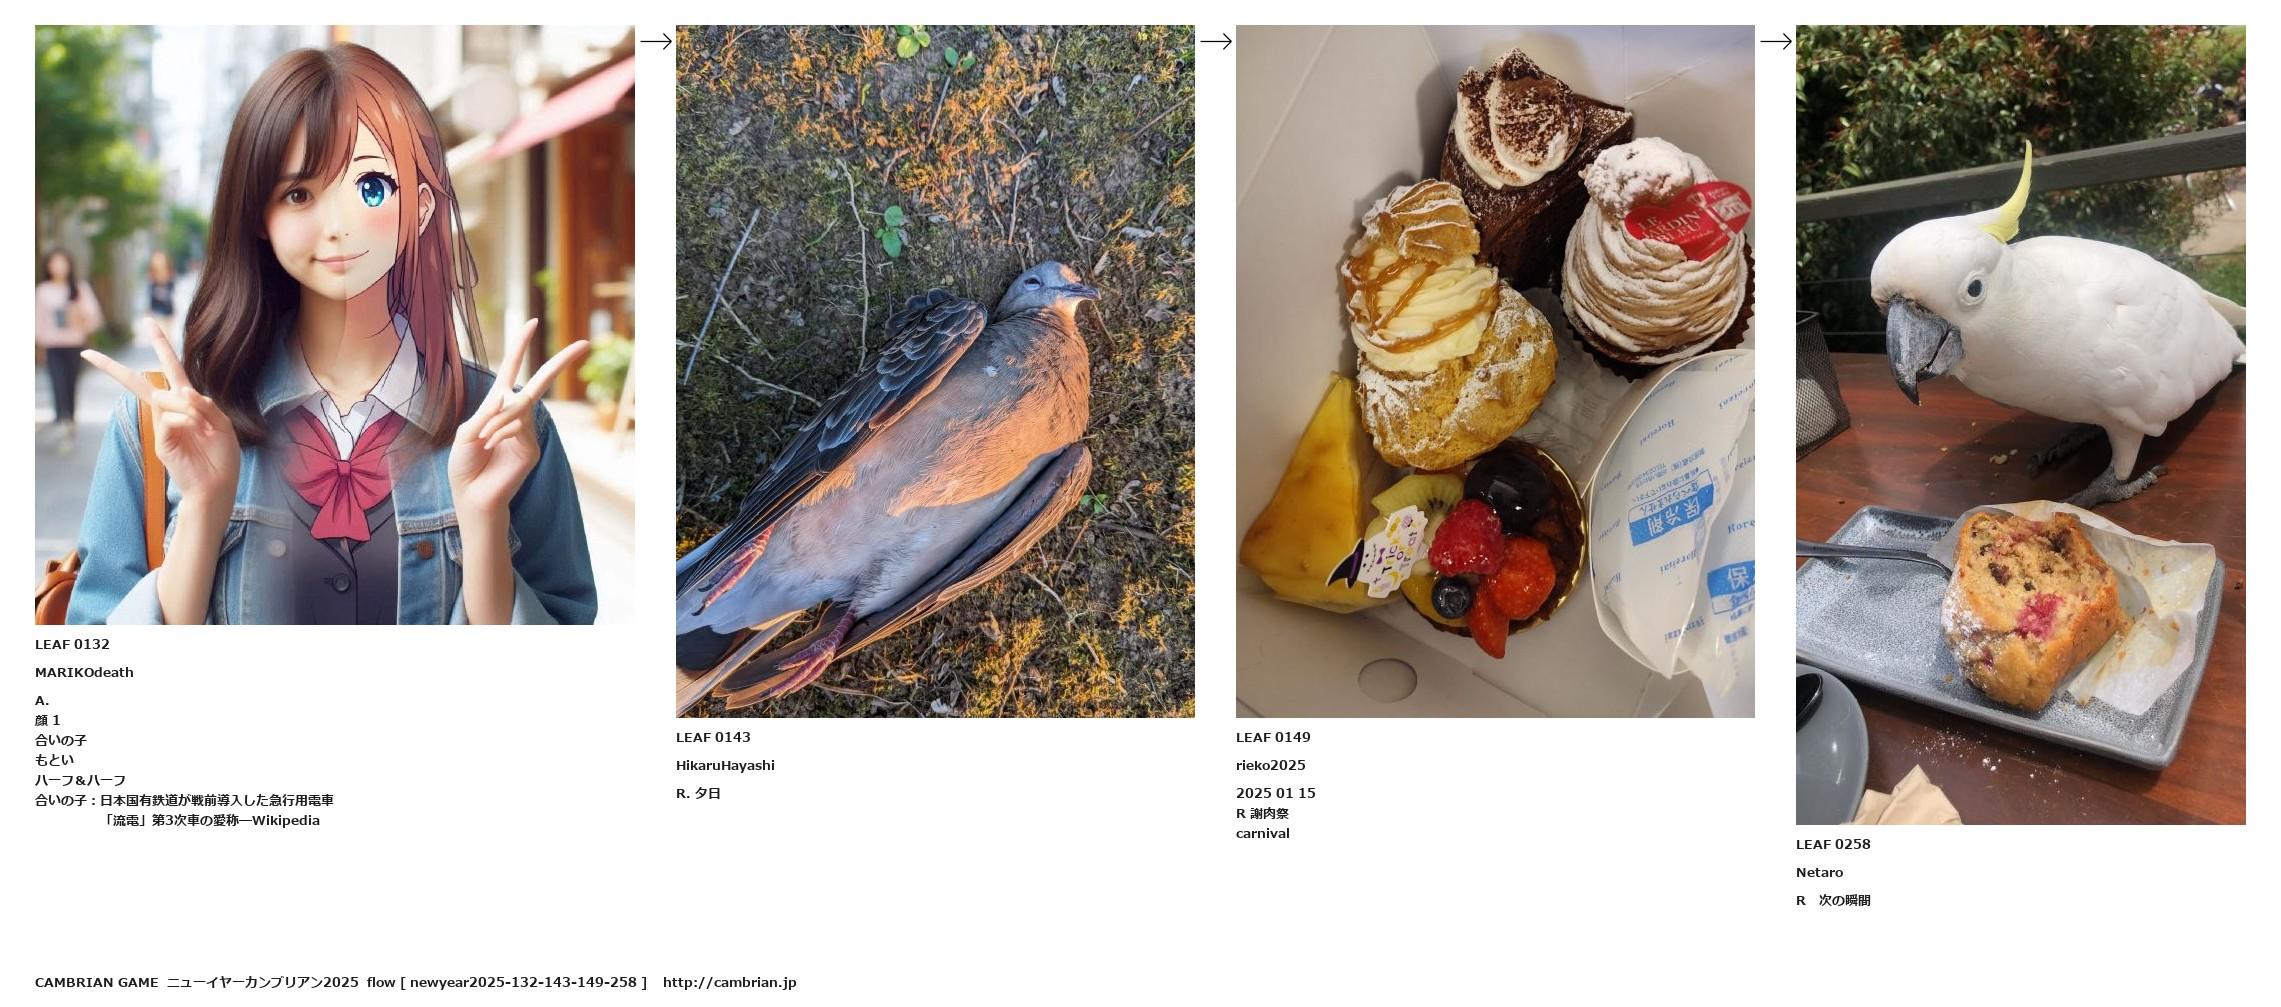Click the arrow before the cockatoo photo
2281x1007 pixels.
tap(1776, 41)
